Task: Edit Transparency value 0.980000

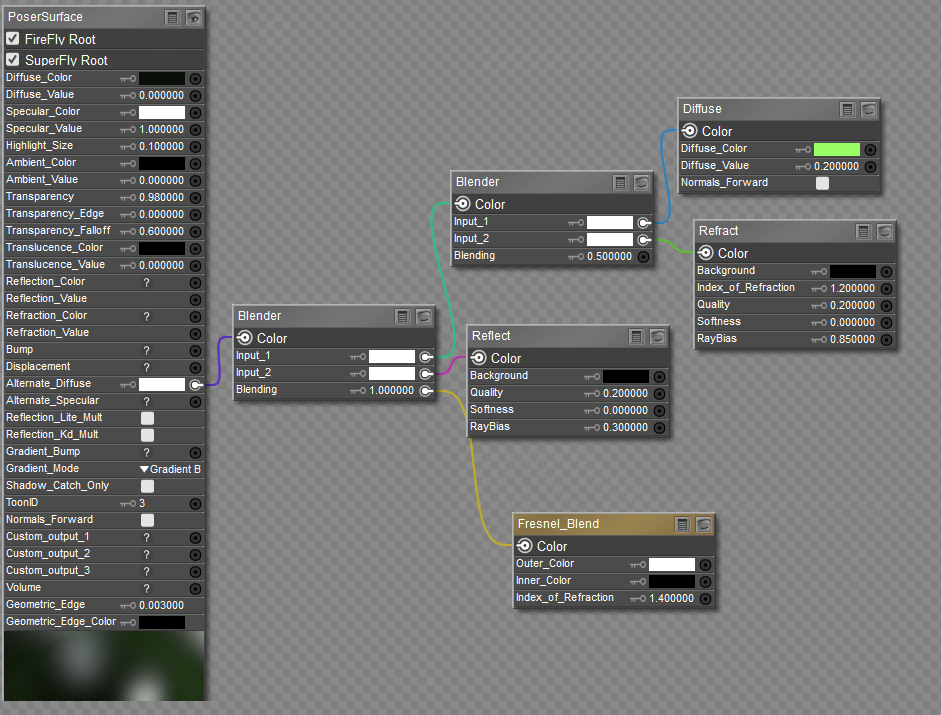Action: [x=161, y=198]
